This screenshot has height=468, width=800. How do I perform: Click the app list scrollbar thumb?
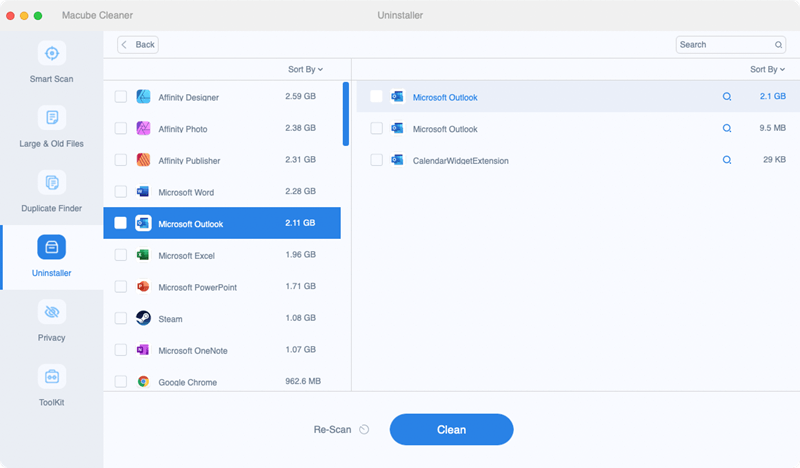point(346,114)
